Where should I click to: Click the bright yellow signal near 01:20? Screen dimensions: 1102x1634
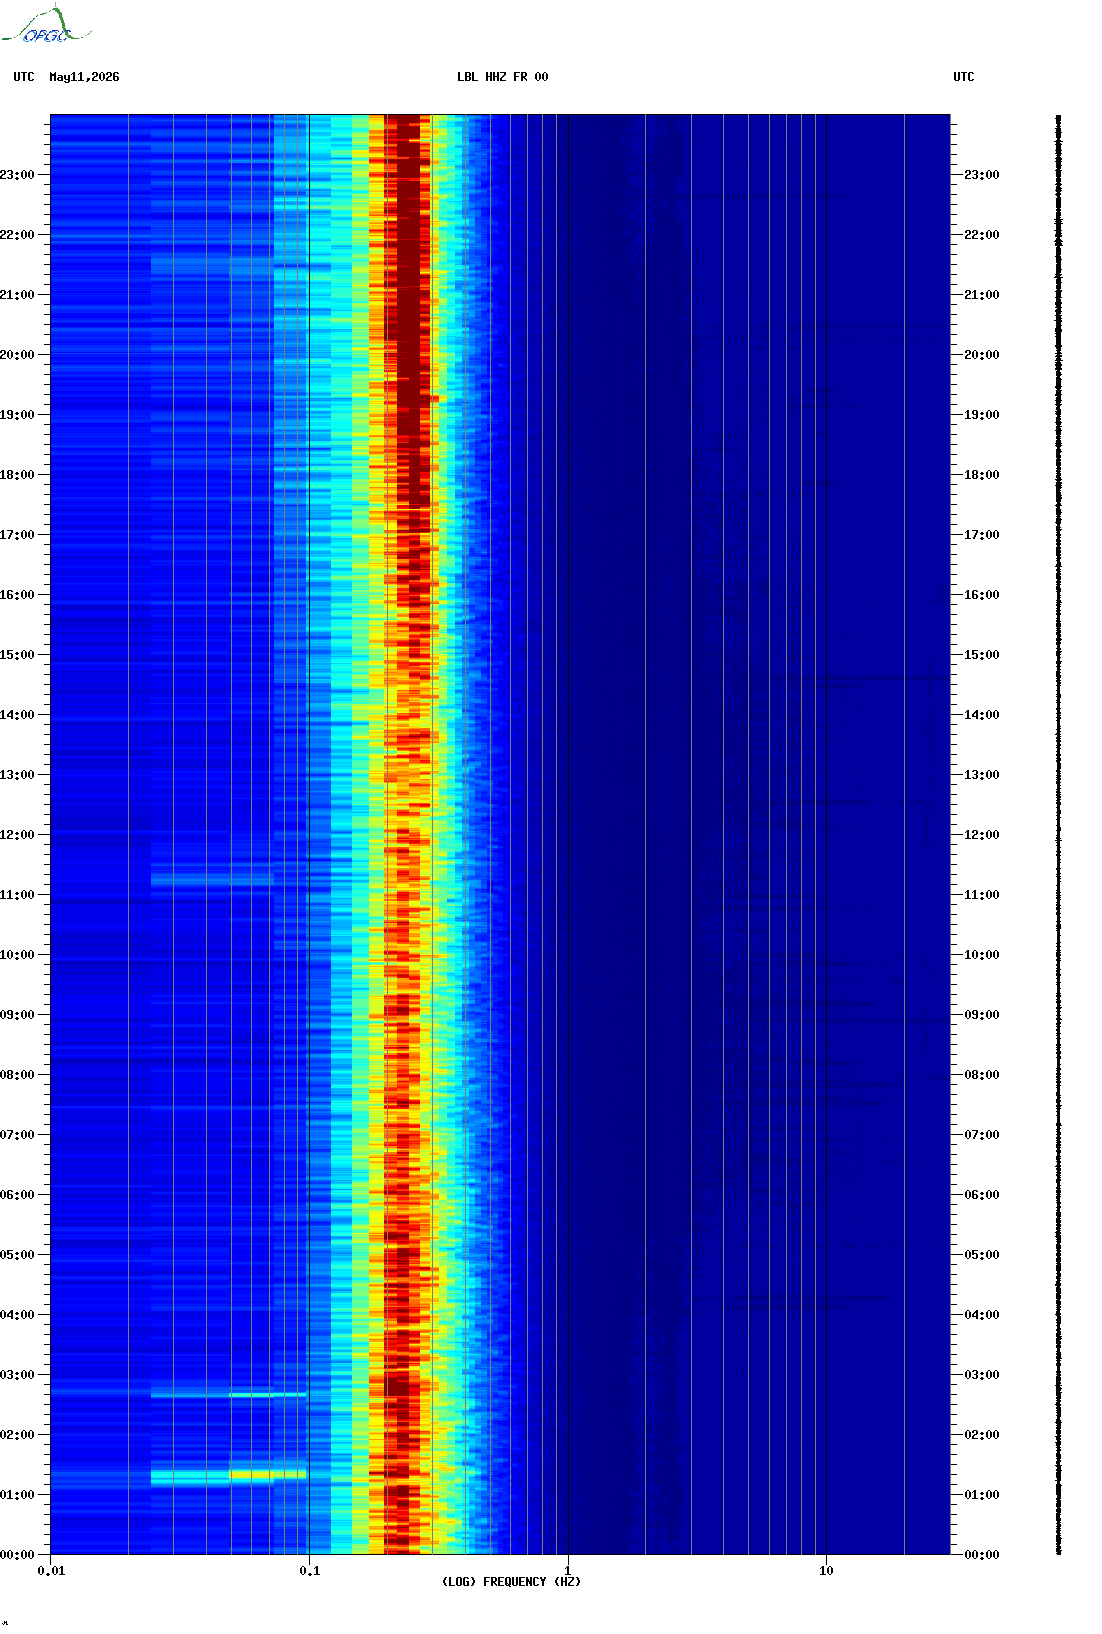click(x=267, y=1474)
